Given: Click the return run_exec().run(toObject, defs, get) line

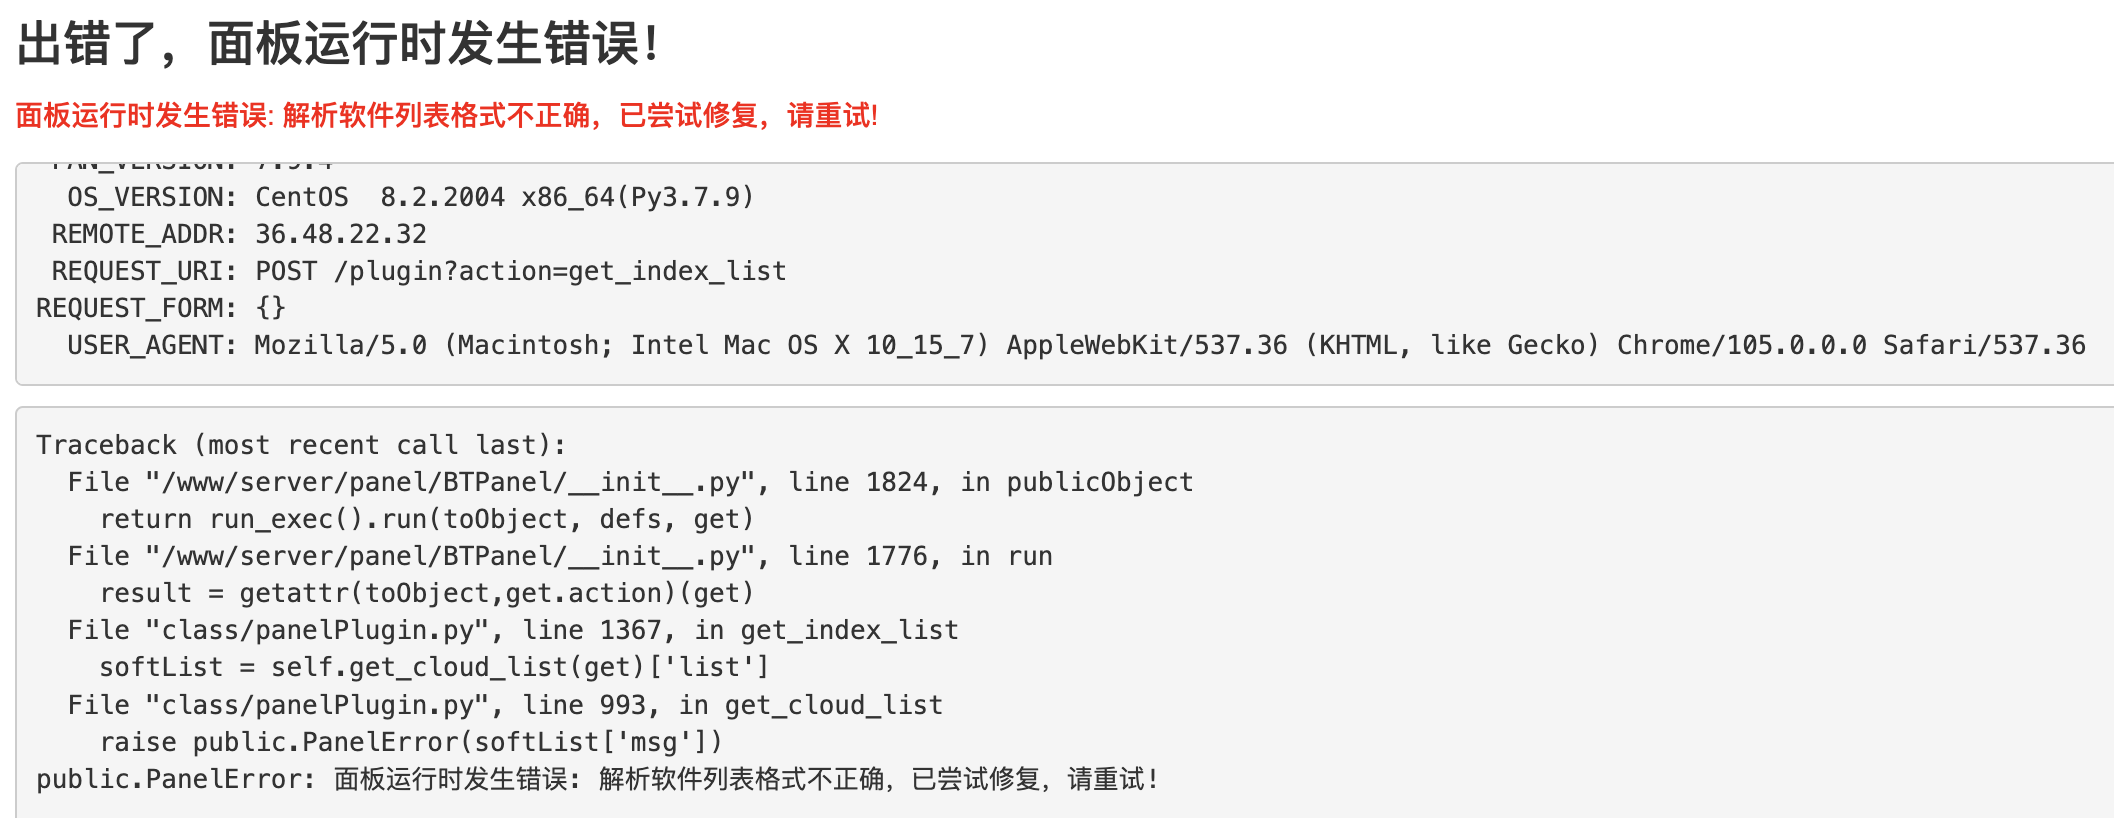Looking at the screenshot, I should coord(426,519).
